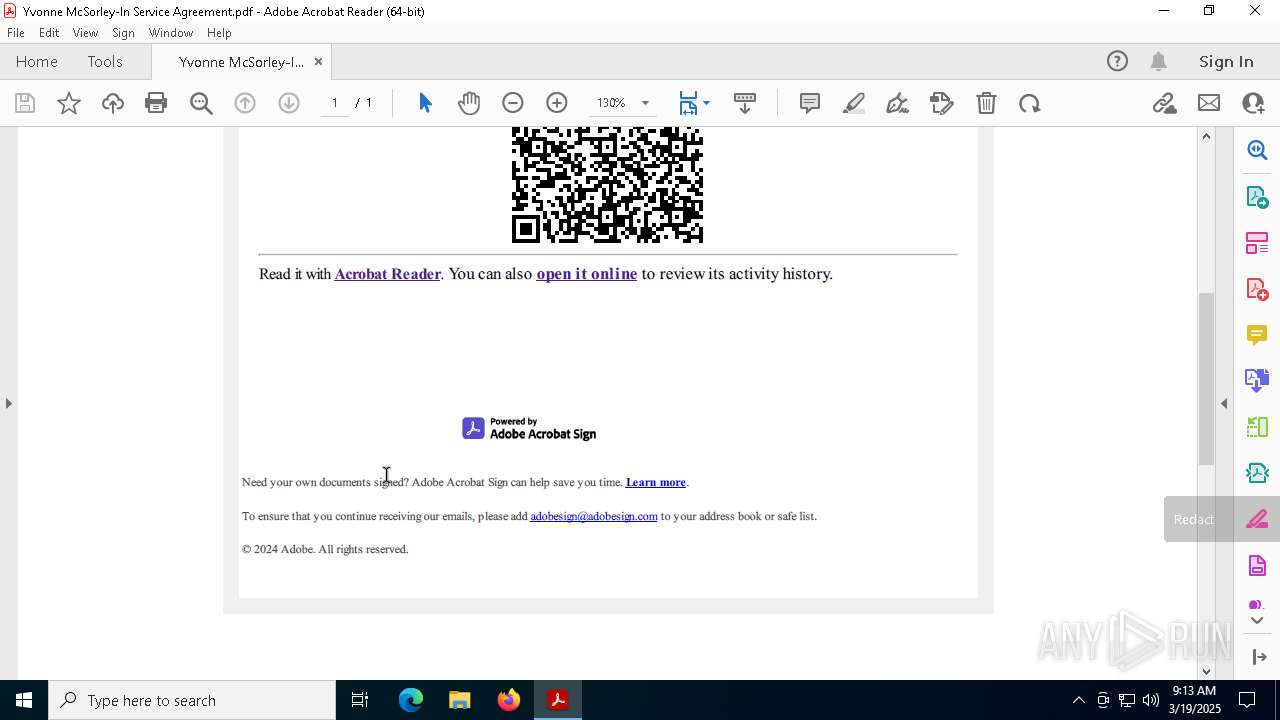Show hidden system tray icons
The image size is (1280, 720).
click(x=1078, y=700)
